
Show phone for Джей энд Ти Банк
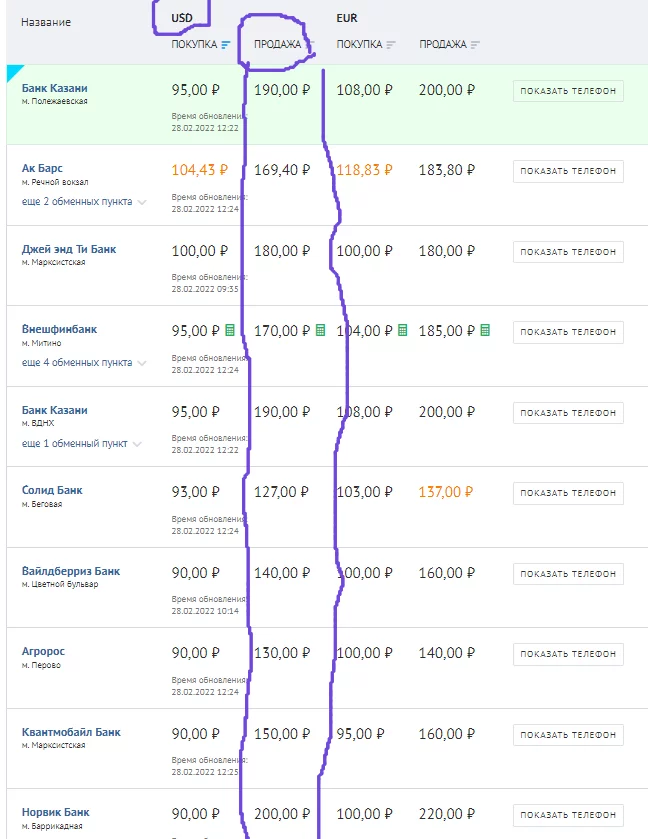click(x=568, y=251)
